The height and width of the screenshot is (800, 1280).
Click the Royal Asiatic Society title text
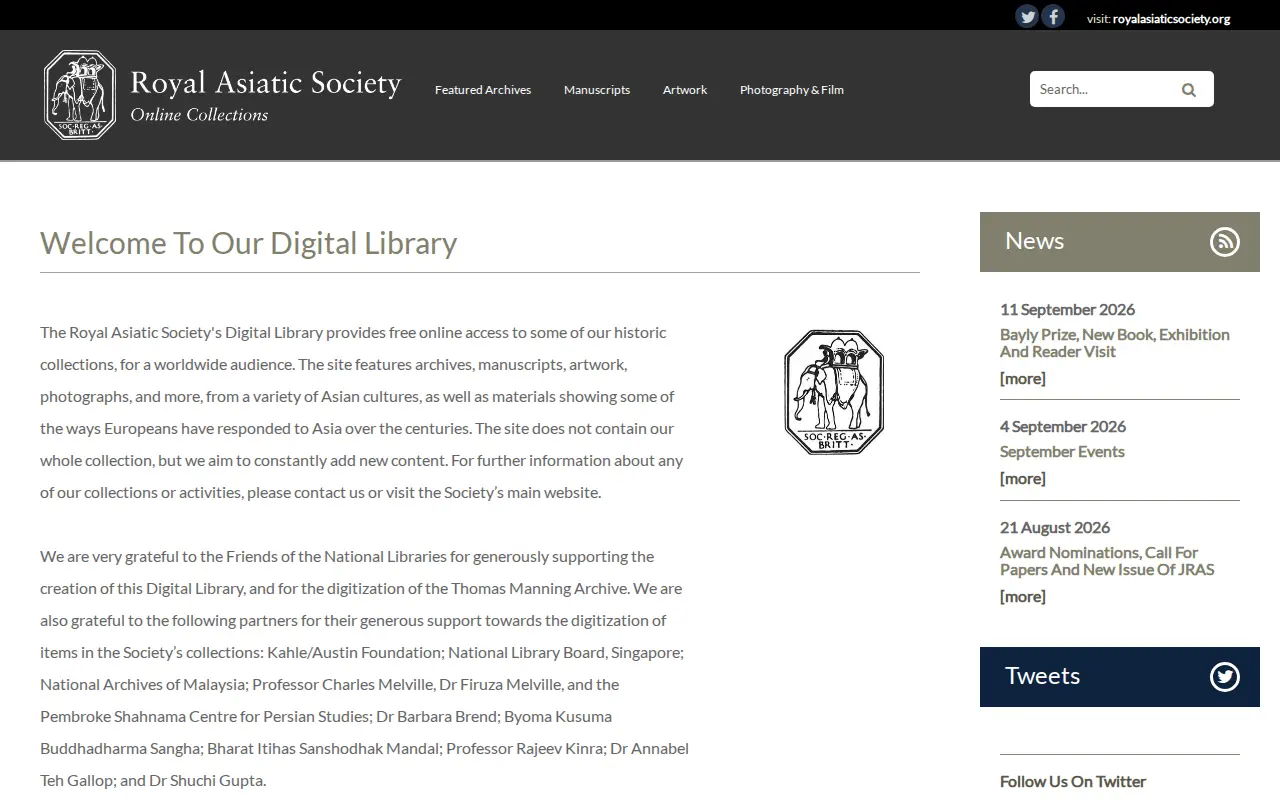(266, 82)
